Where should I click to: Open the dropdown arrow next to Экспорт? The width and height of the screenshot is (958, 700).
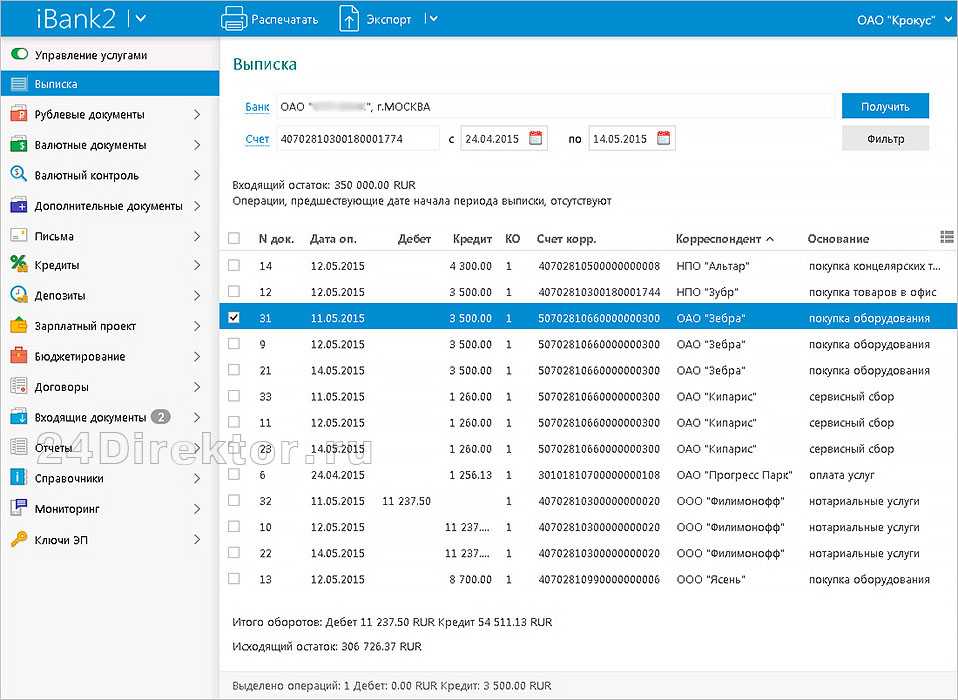click(430, 18)
